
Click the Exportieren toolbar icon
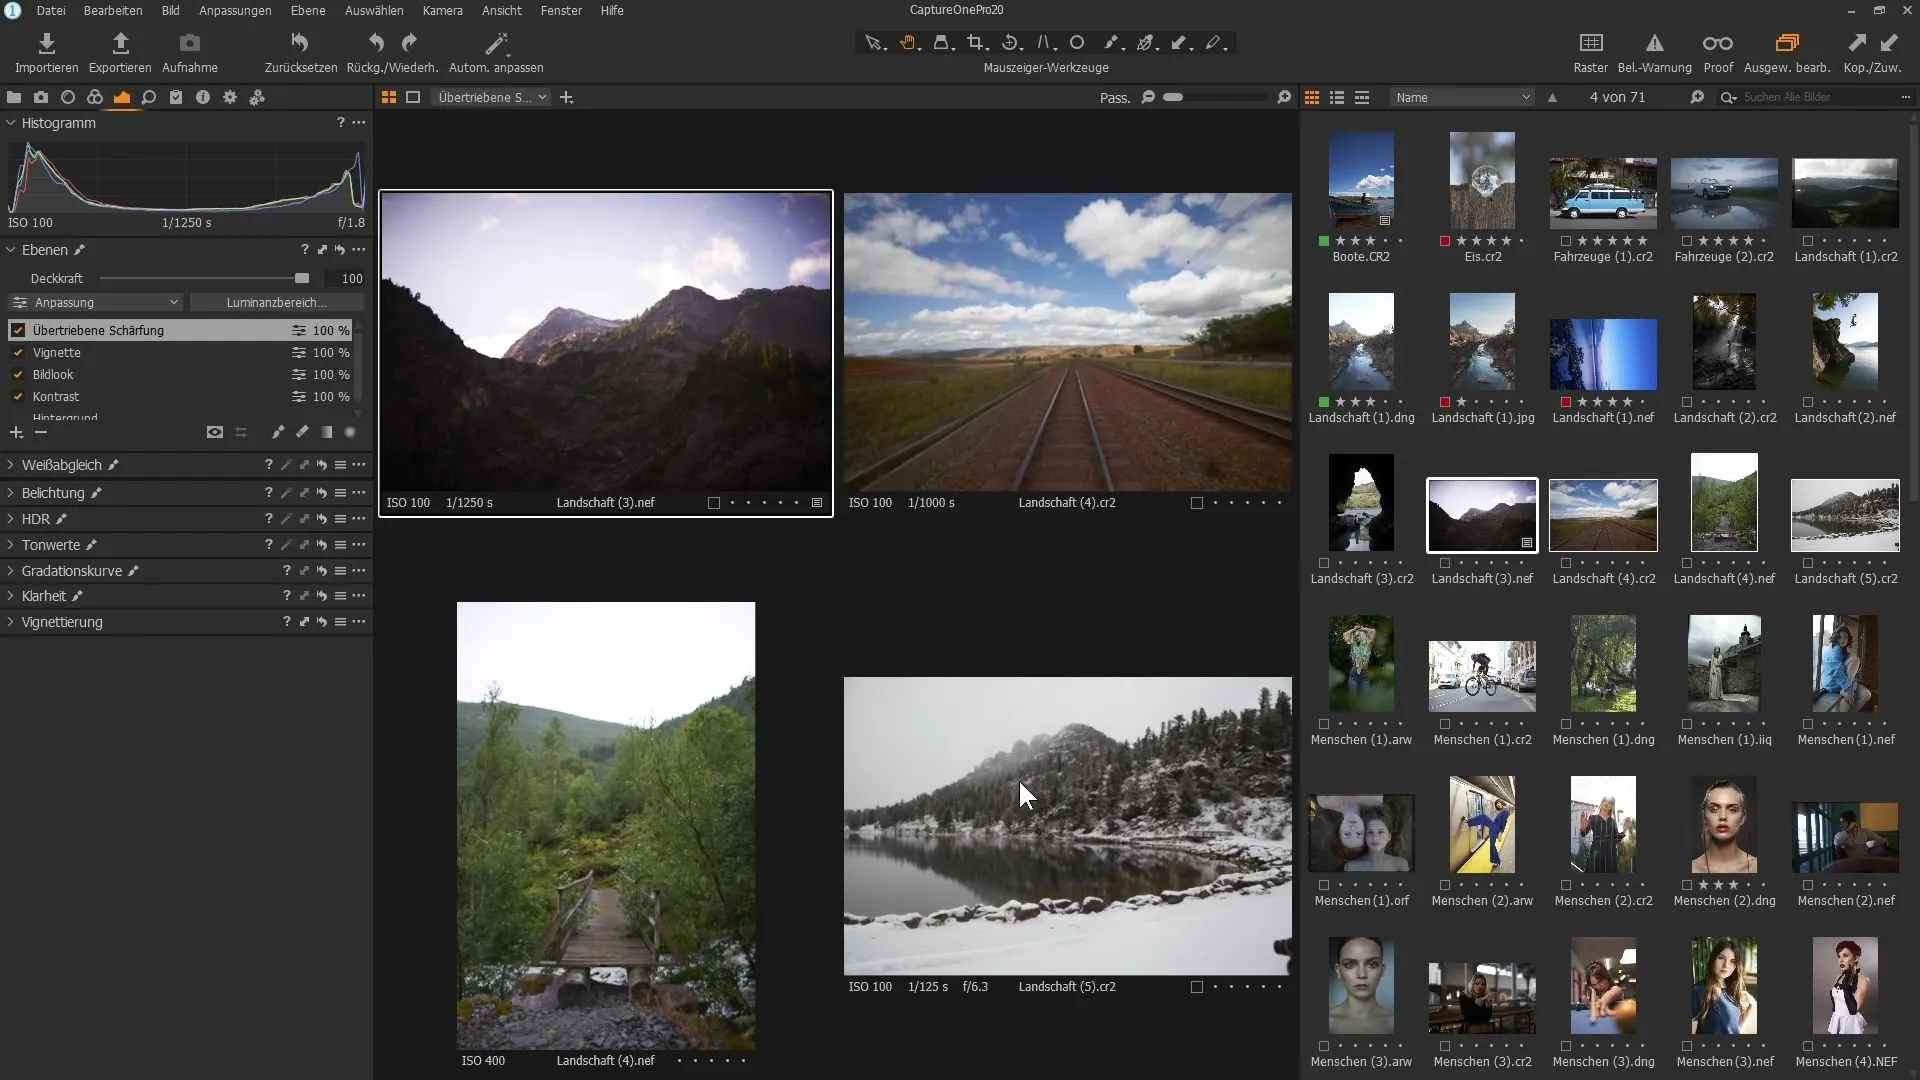click(120, 43)
